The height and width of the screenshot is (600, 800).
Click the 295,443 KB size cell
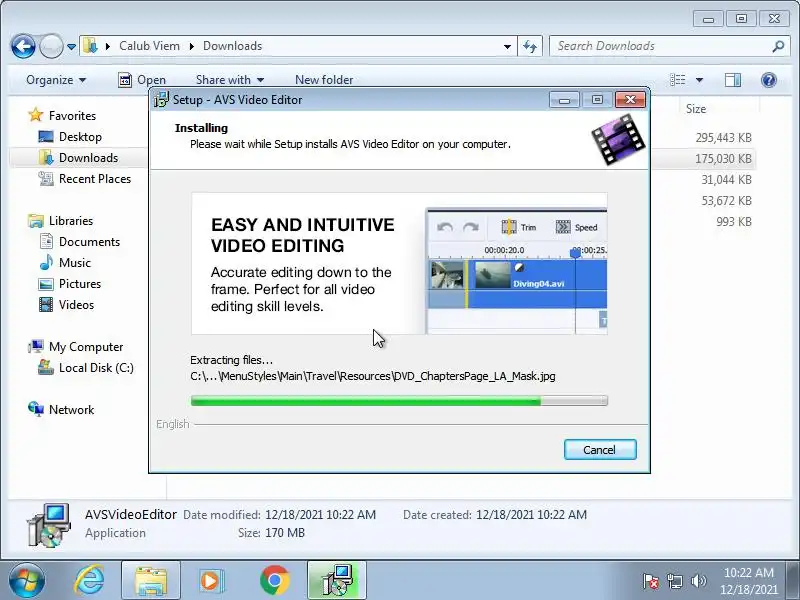723,138
